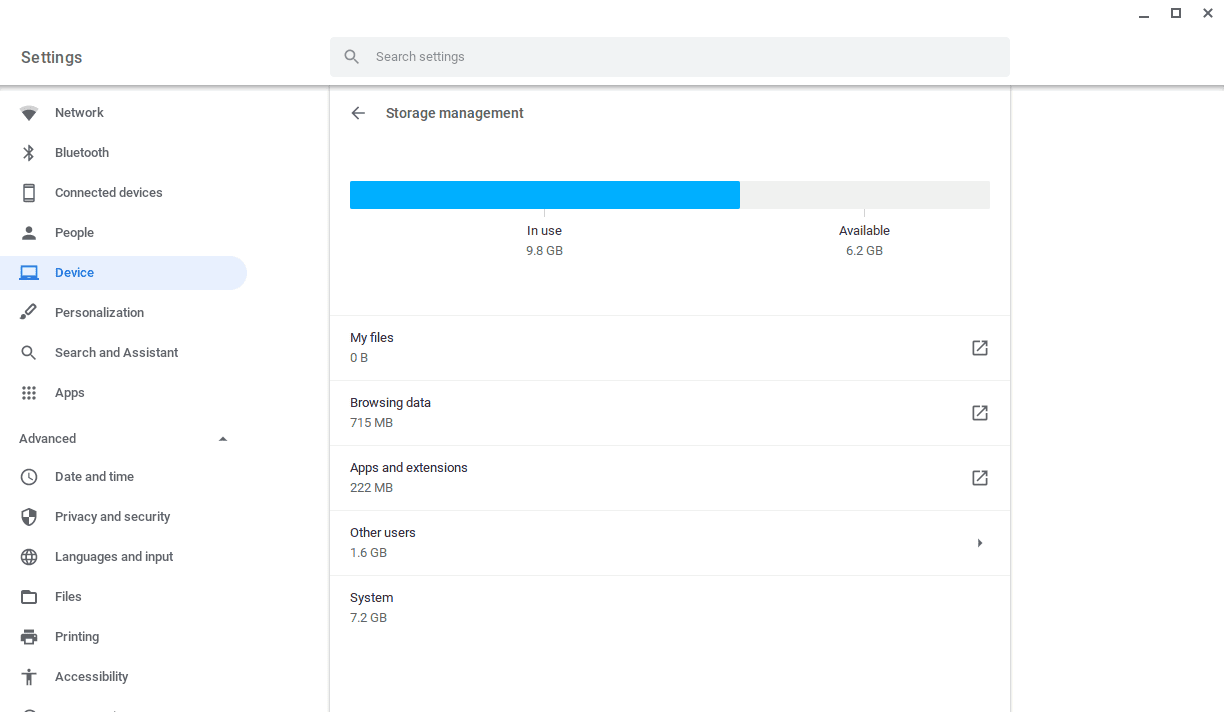Click the Files folder icon
1224x712 pixels.
tap(29, 597)
